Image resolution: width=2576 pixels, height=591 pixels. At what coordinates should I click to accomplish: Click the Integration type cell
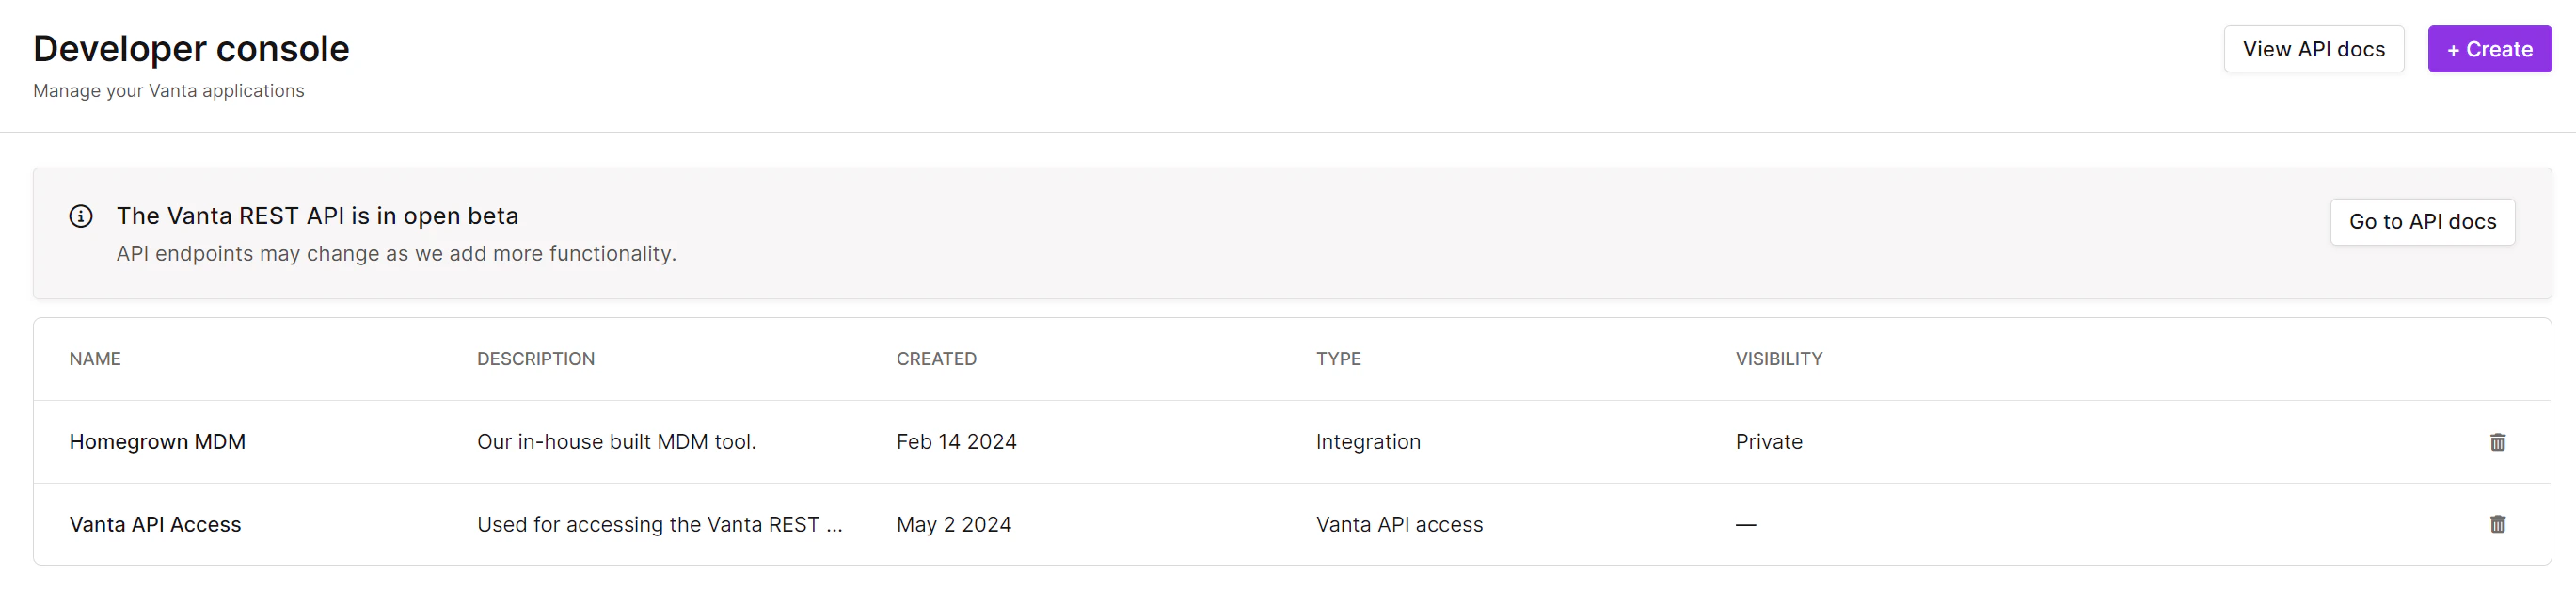click(1367, 442)
